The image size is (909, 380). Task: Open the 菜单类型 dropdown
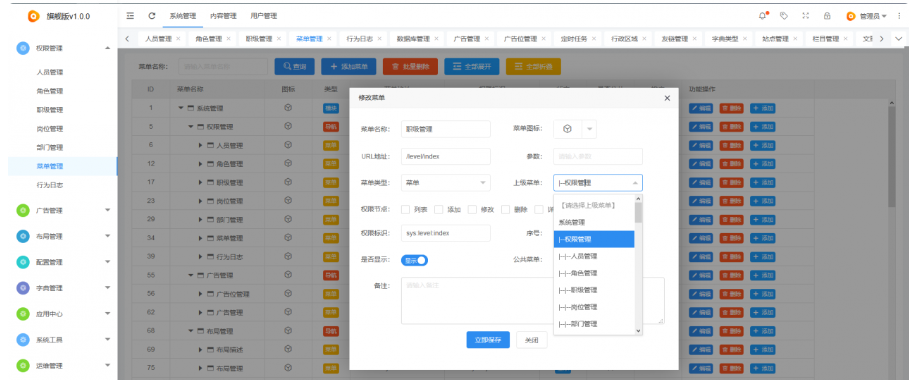click(x=446, y=183)
